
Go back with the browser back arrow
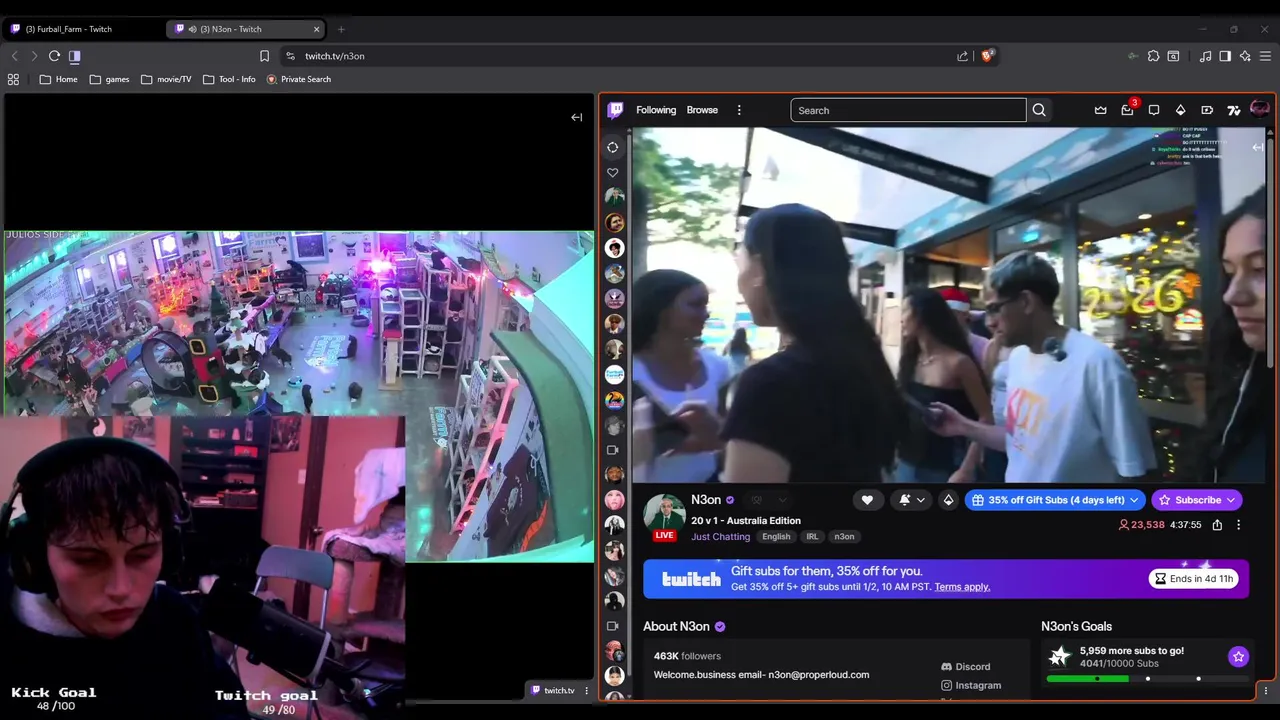point(14,56)
